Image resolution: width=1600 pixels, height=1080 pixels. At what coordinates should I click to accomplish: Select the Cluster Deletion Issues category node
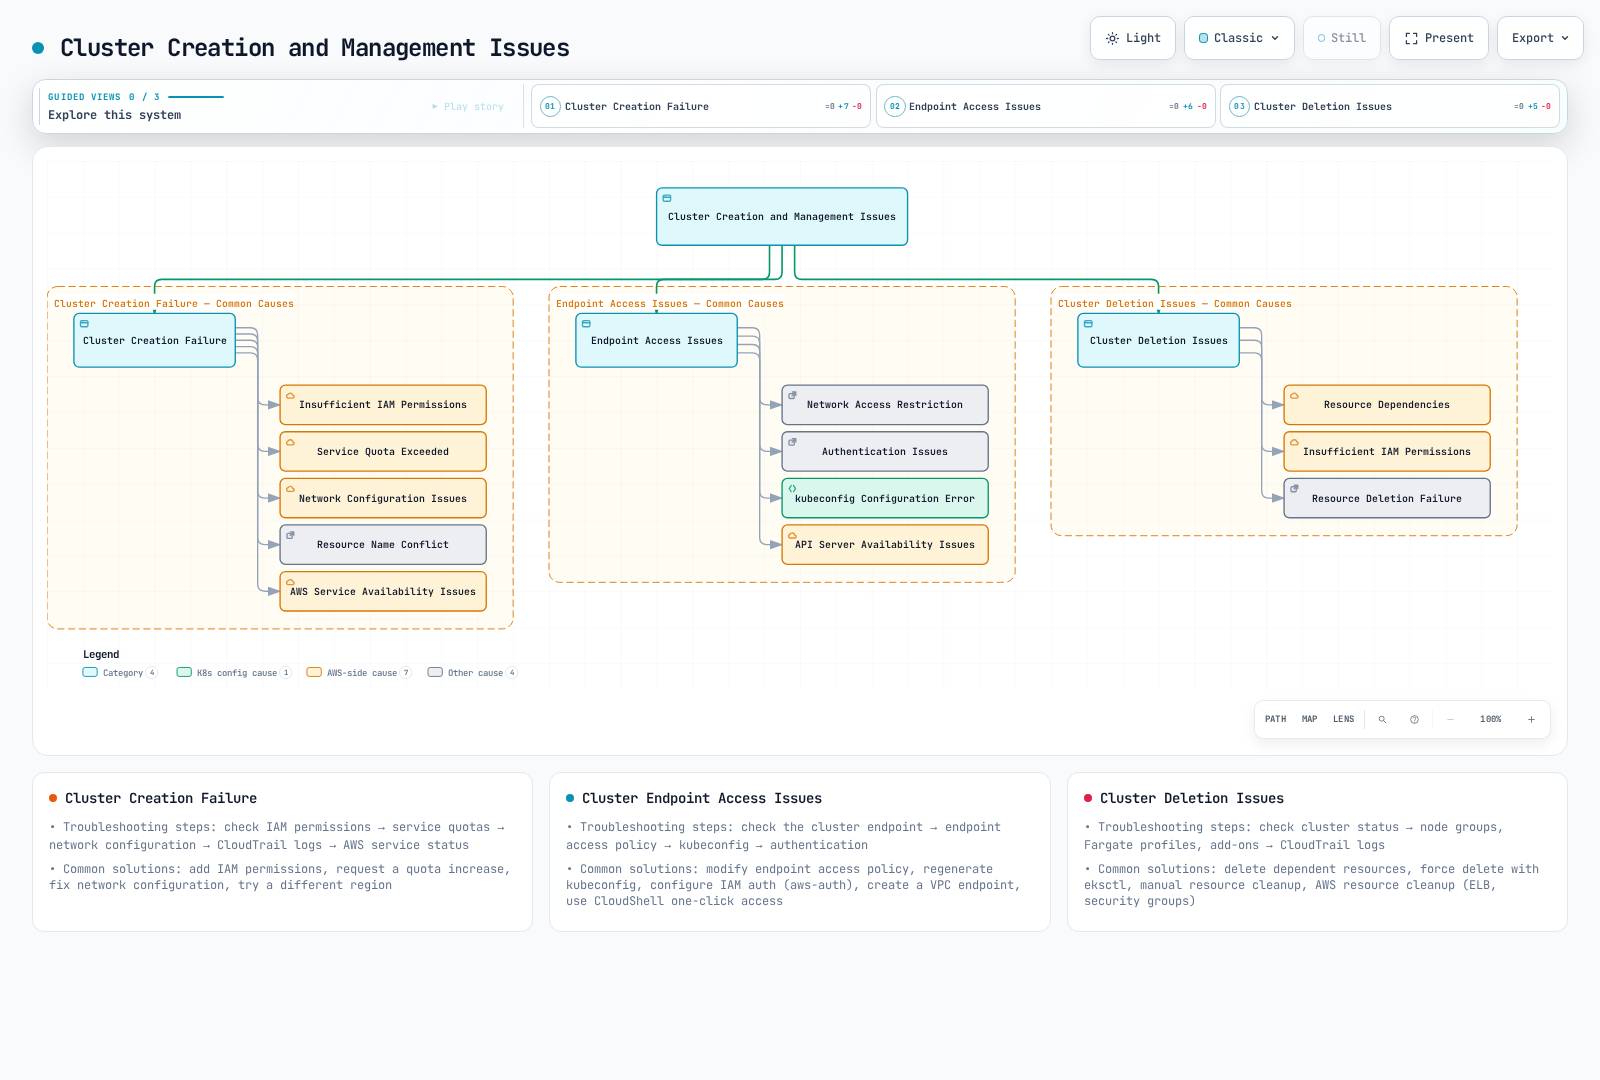1158,340
